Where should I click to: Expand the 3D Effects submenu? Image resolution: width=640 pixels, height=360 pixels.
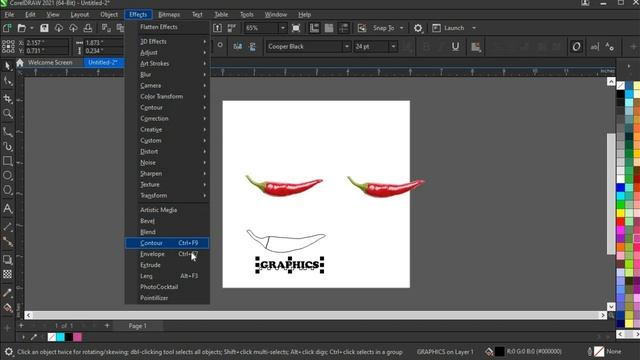tap(167, 41)
